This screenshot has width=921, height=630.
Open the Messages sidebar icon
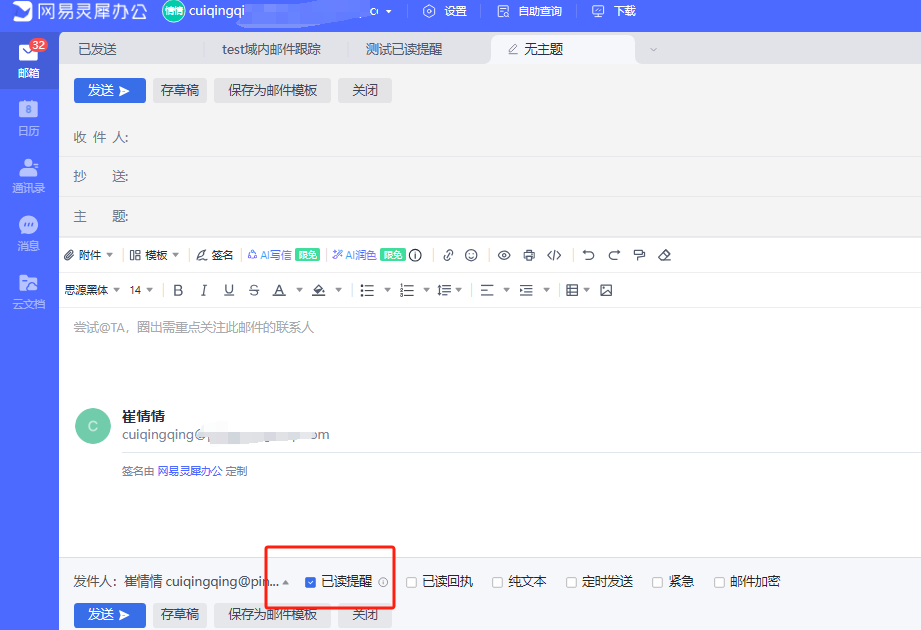coord(28,233)
